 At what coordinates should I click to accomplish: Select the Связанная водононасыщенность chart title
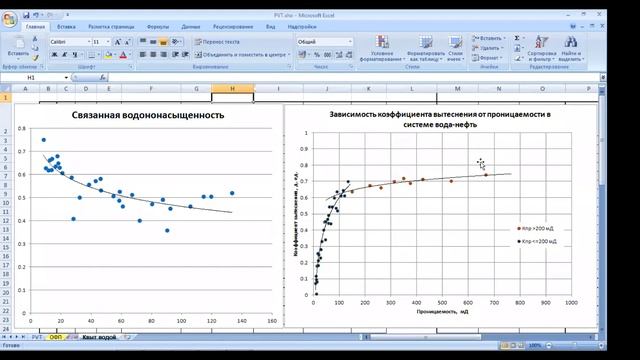148,115
